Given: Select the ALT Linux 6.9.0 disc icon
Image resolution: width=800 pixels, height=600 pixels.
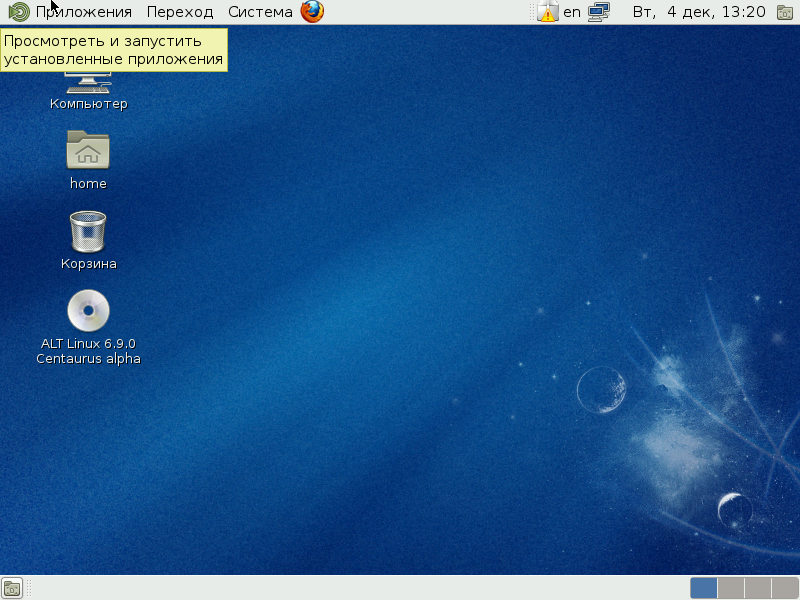Looking at the screenshot, I should coord(88,311).
